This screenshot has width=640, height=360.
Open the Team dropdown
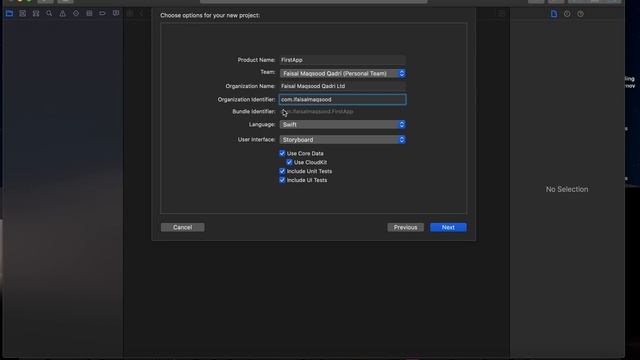342,73
